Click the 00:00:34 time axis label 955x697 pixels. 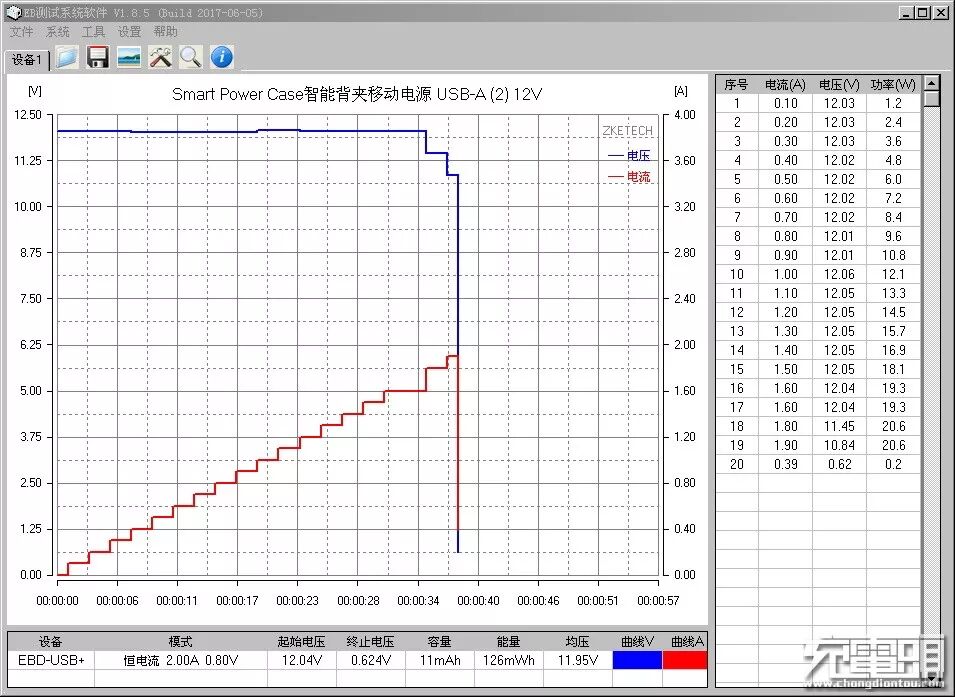coord(418,601)
